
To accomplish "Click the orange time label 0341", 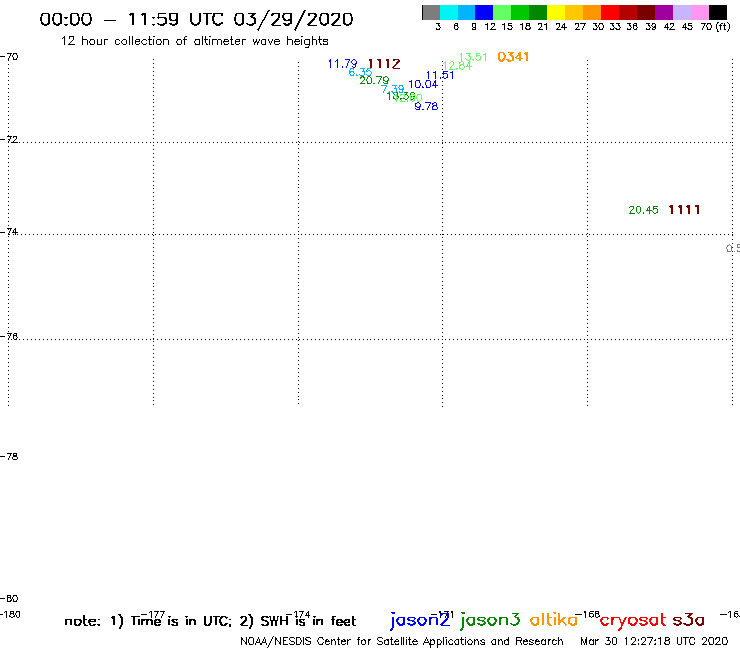I will [x=513, y=57].
